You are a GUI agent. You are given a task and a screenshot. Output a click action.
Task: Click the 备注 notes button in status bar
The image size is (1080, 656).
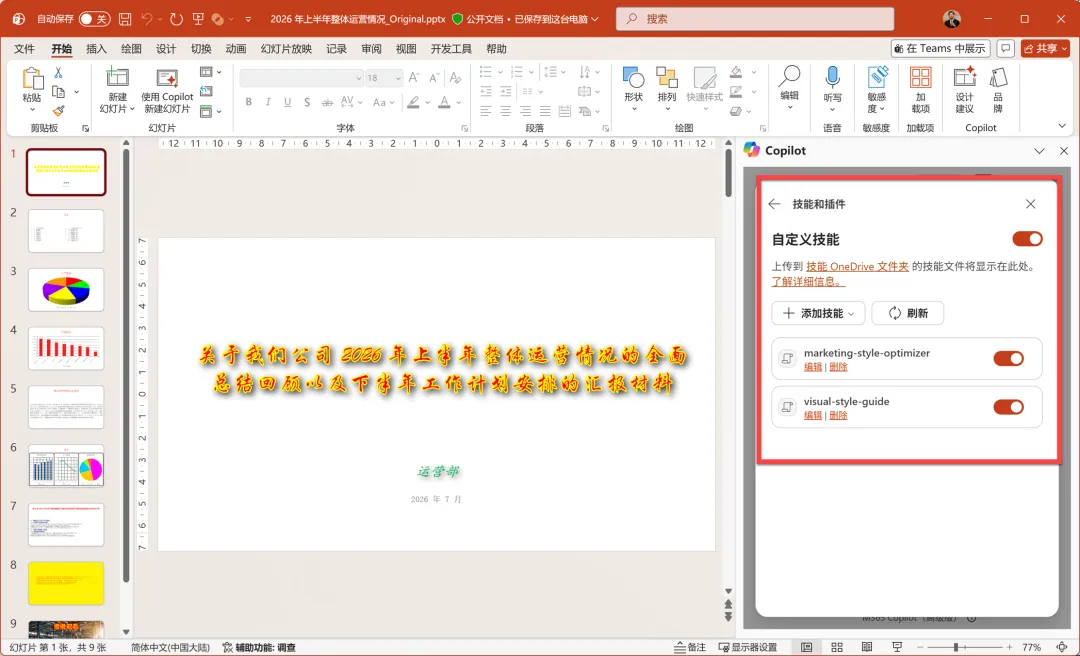[690, 647]
